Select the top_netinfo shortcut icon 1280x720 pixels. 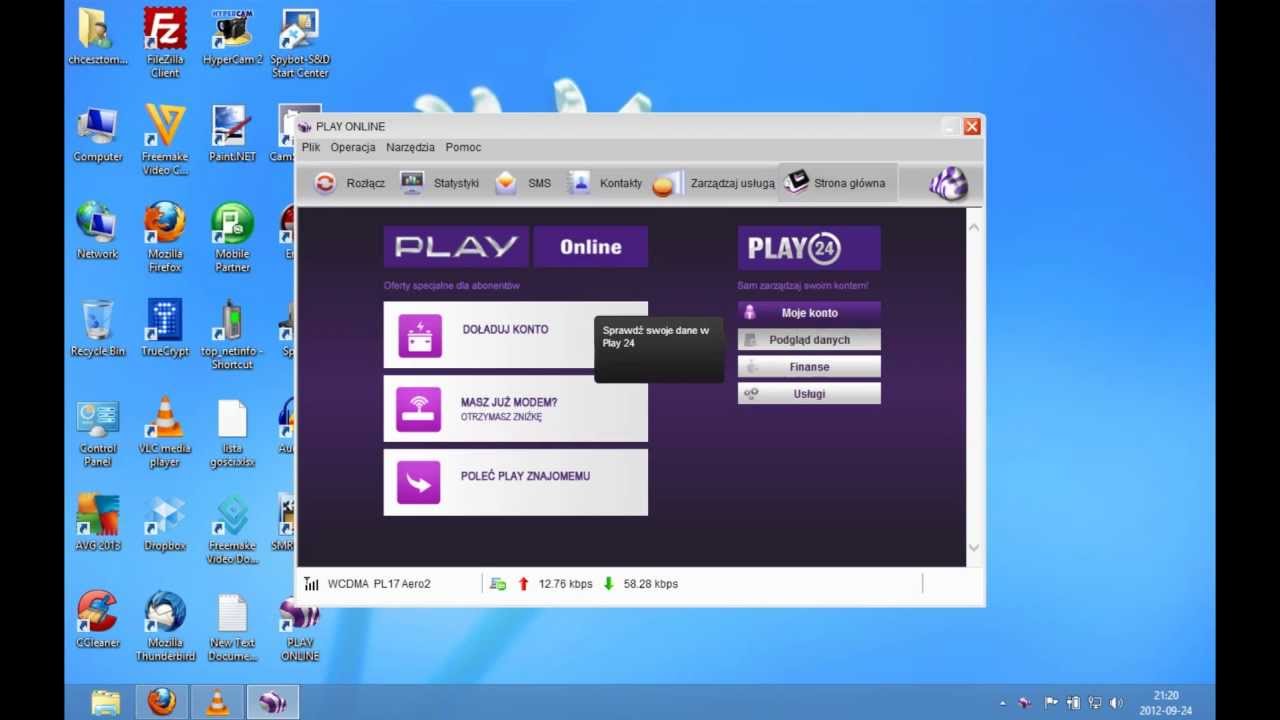pyautogui.click(x=232, y=335)
